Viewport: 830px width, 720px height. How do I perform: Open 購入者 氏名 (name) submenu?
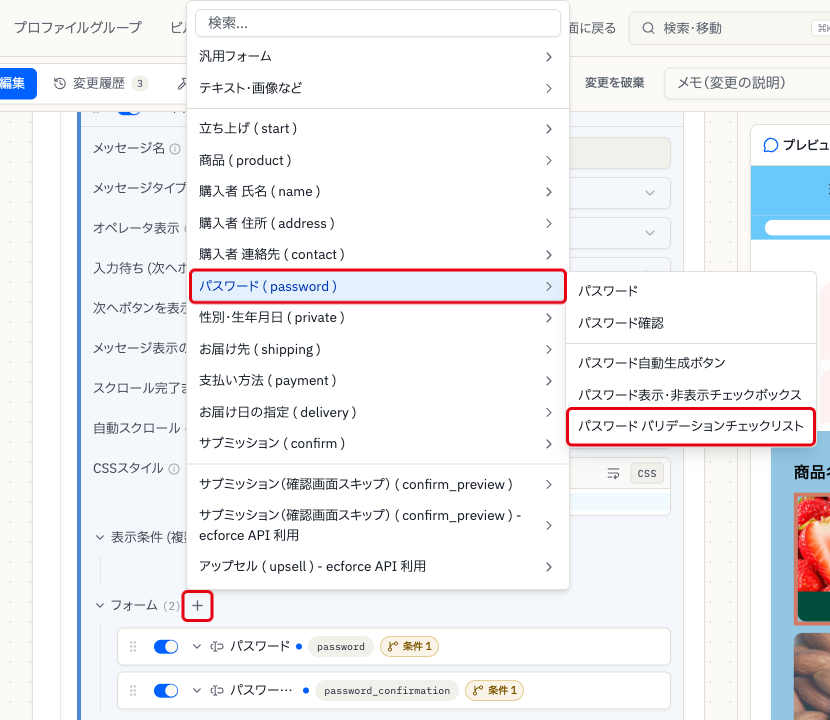377,192
